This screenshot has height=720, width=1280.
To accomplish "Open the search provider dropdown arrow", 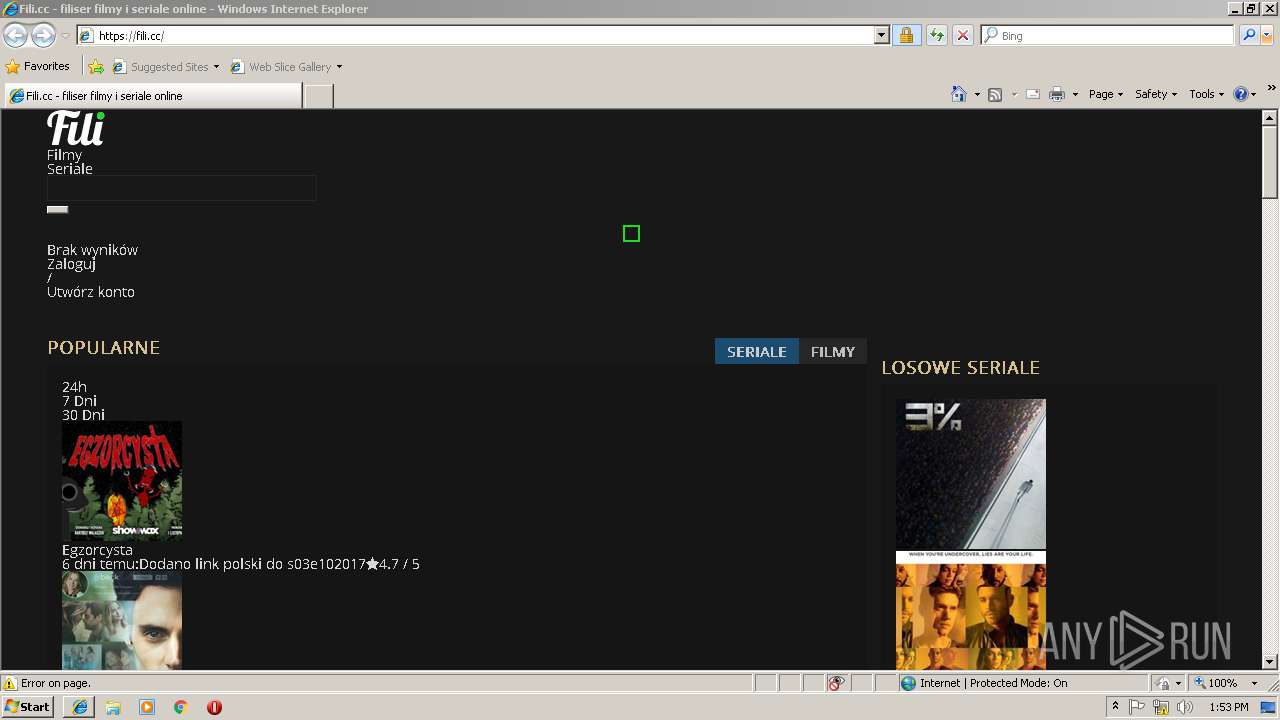I will 1267,36.
